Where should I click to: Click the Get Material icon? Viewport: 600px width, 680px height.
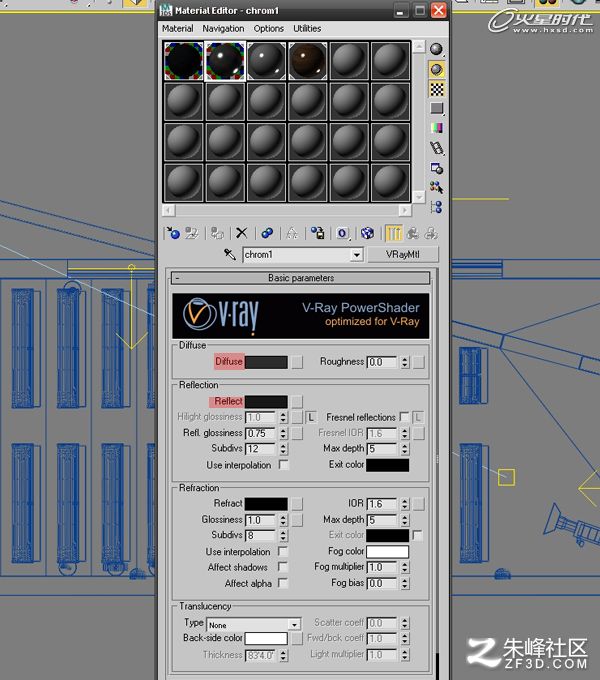tap(173, 233)
